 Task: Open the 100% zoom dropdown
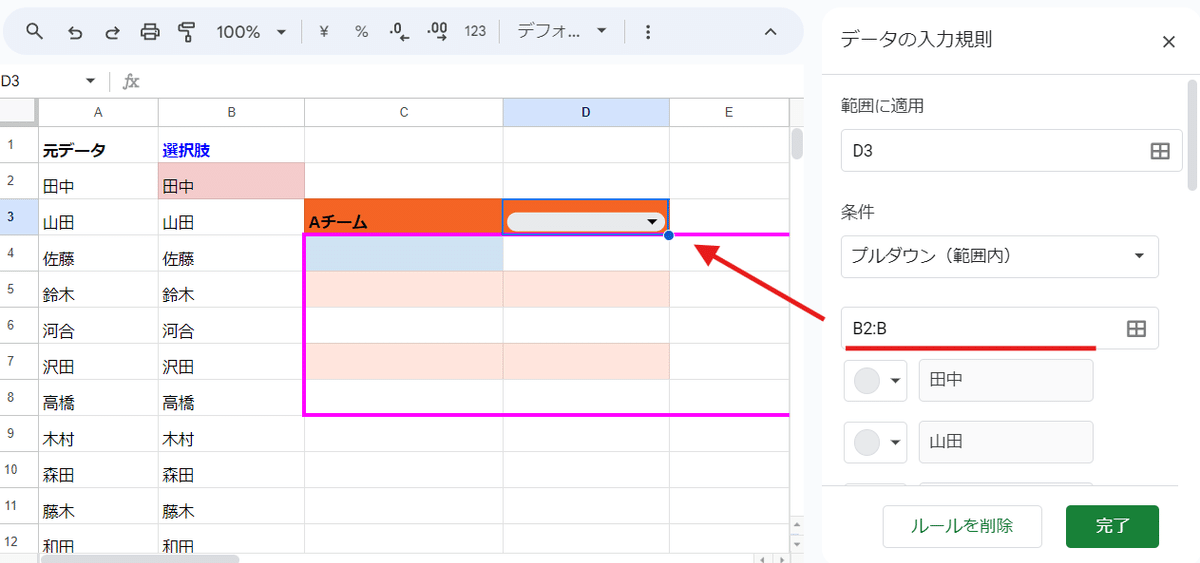click(251, 32)
